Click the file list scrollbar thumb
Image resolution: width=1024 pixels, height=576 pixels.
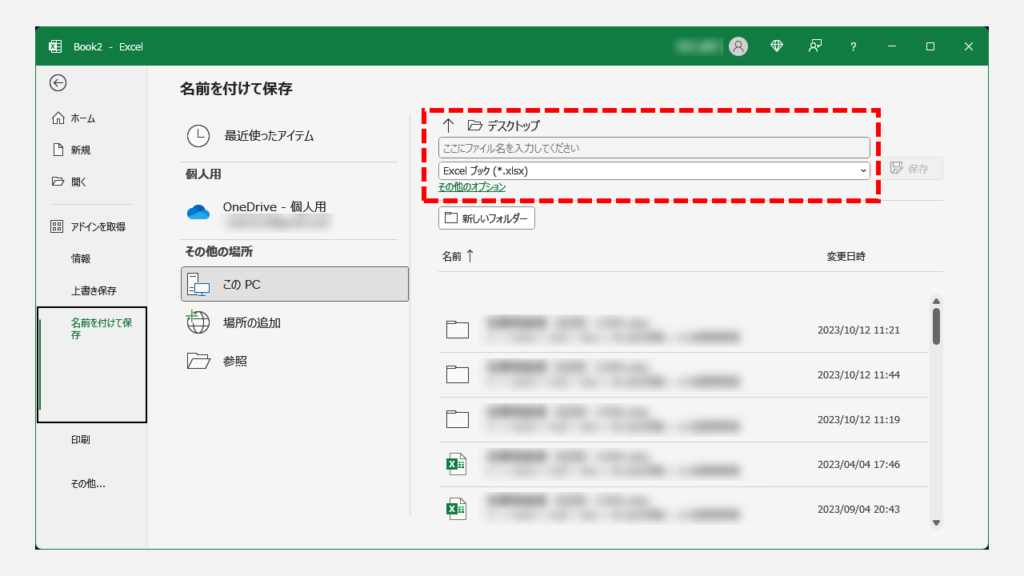936,326
